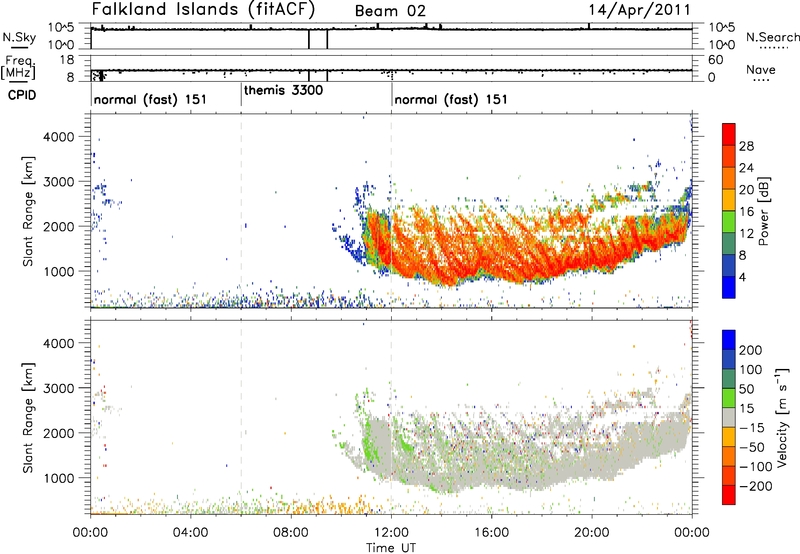This screenshot has height=554, width=800.
Task: Click the 'N.Search' legend label
Action: tap(772, 37)
